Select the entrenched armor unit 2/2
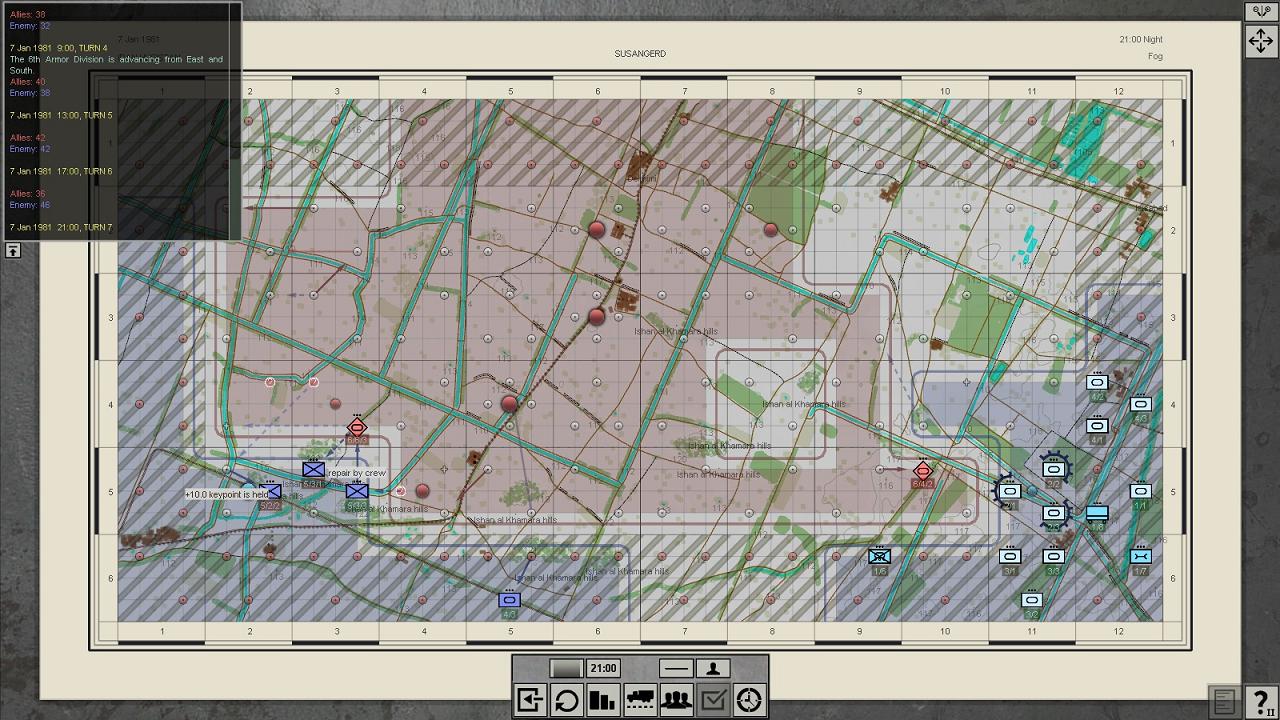 coord(1053,469)
